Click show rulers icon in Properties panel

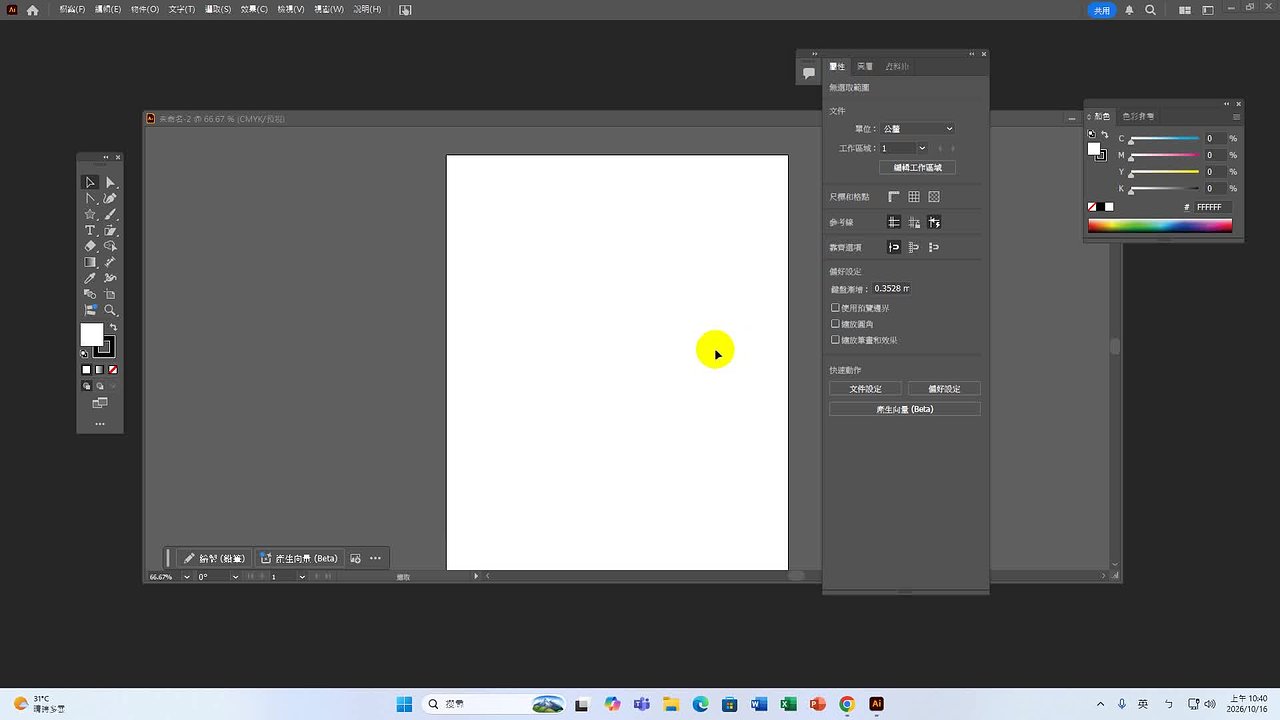click(x=894, y=197)
